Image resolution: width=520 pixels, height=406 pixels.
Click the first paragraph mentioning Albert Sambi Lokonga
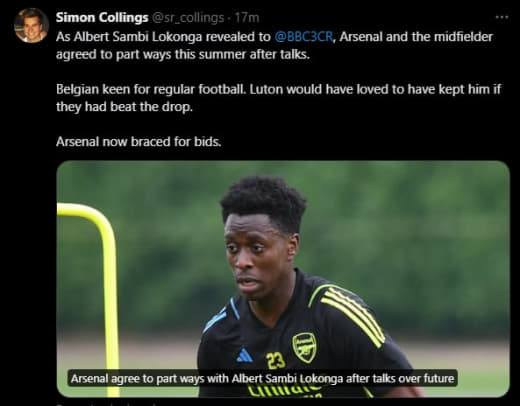pyautogui.click(x=274, y=45)
